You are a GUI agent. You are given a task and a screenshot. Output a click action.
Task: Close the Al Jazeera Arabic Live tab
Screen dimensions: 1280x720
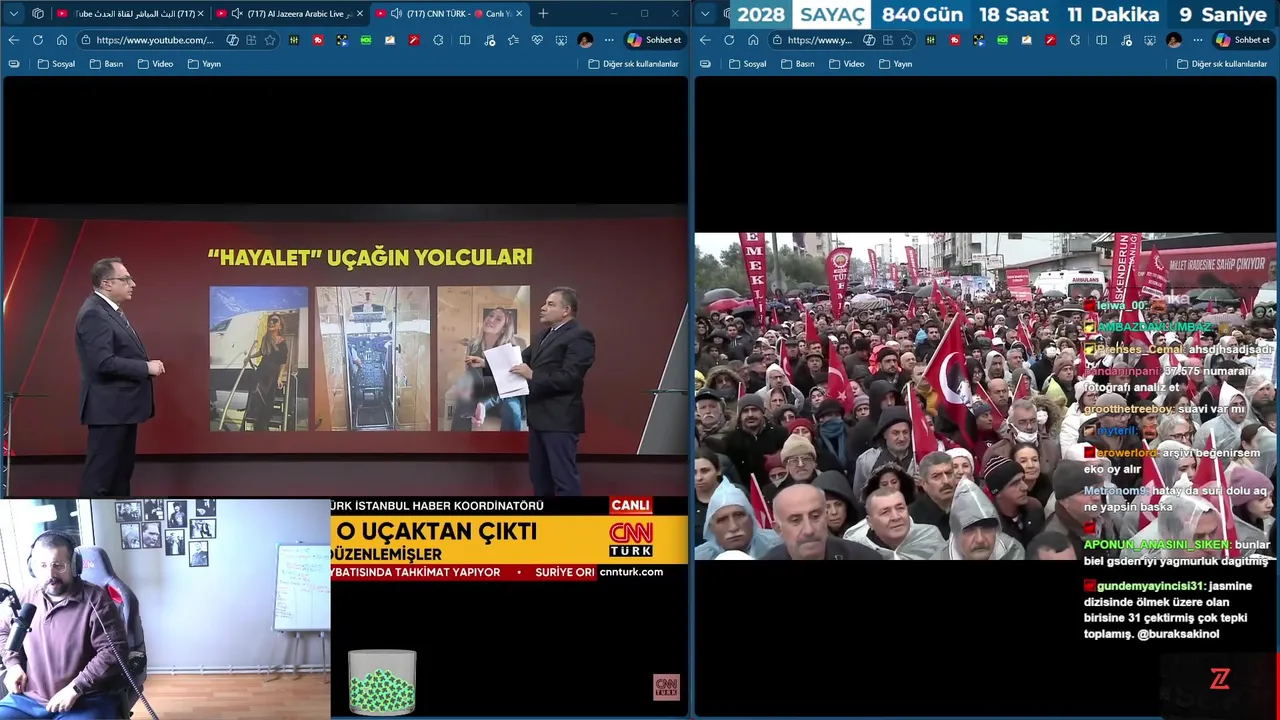[359, 14]
